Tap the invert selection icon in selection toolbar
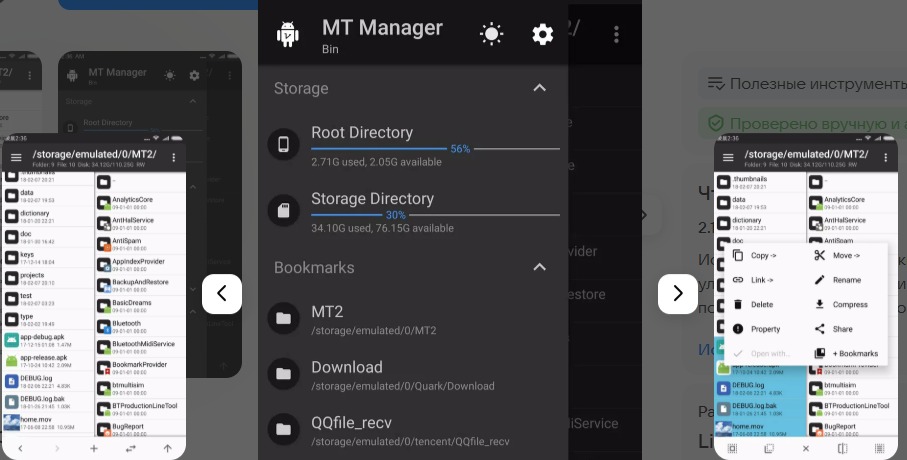Viewport: 907px width, 460px height. [x=769, y=448]
